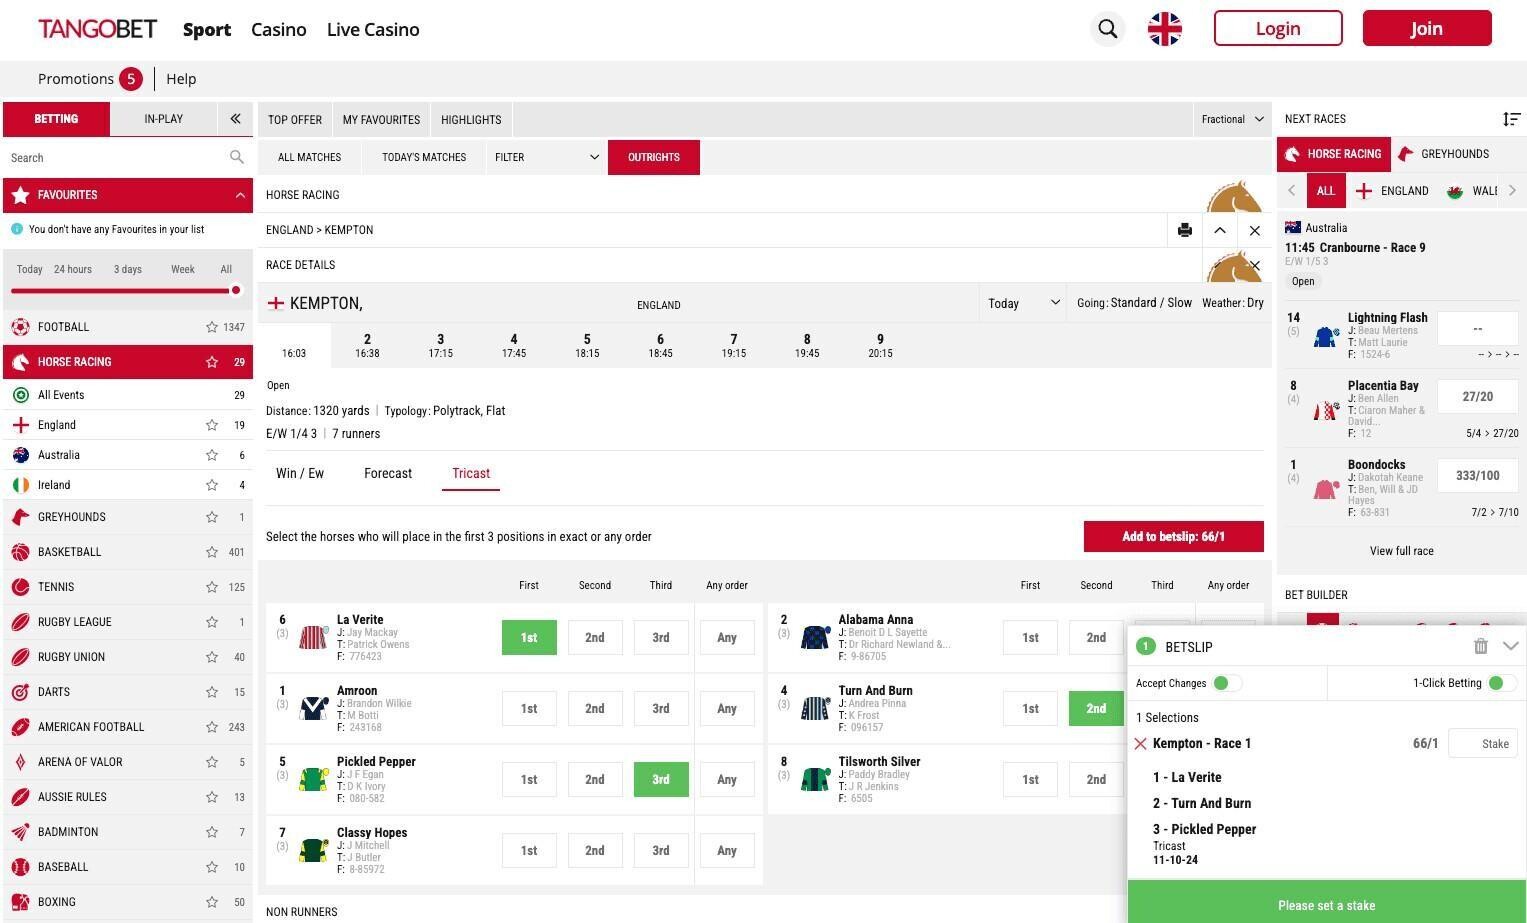Select race 5 at 18:15

(587, 346)
